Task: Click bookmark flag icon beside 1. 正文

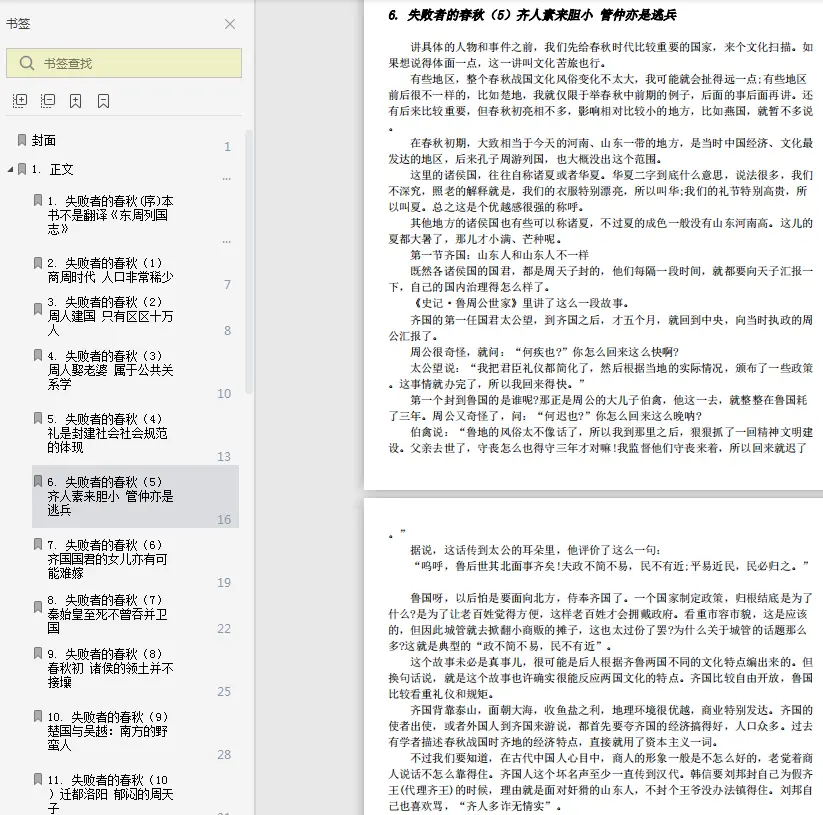Action: [x=22, y=169]
